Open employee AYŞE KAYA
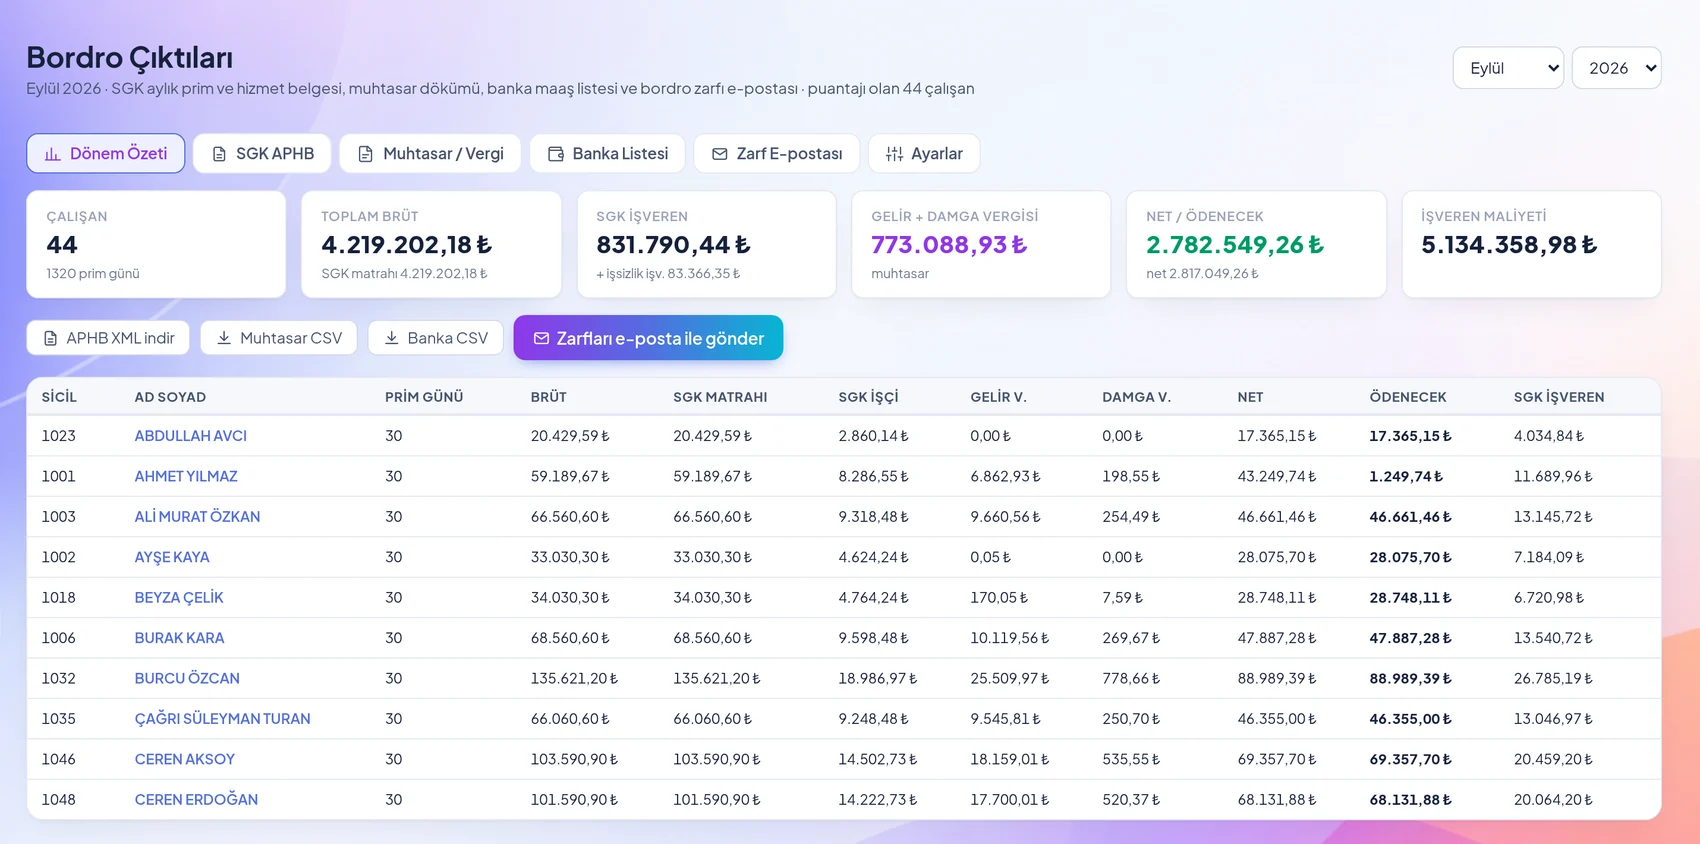Screen dimensions: 1700x844 [x=172, y=557]
